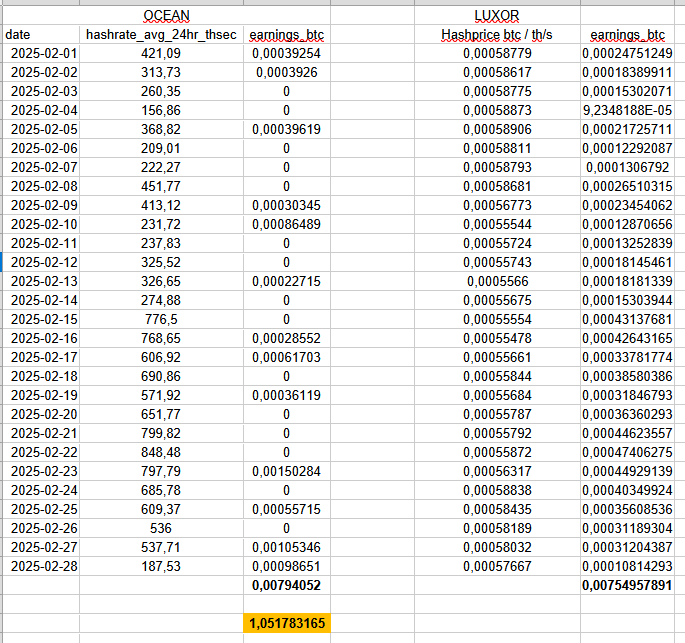Click the orange highlighted cell 1,051783165
Image resolution: width=685 pixels, height=643 pixels.
286,624
